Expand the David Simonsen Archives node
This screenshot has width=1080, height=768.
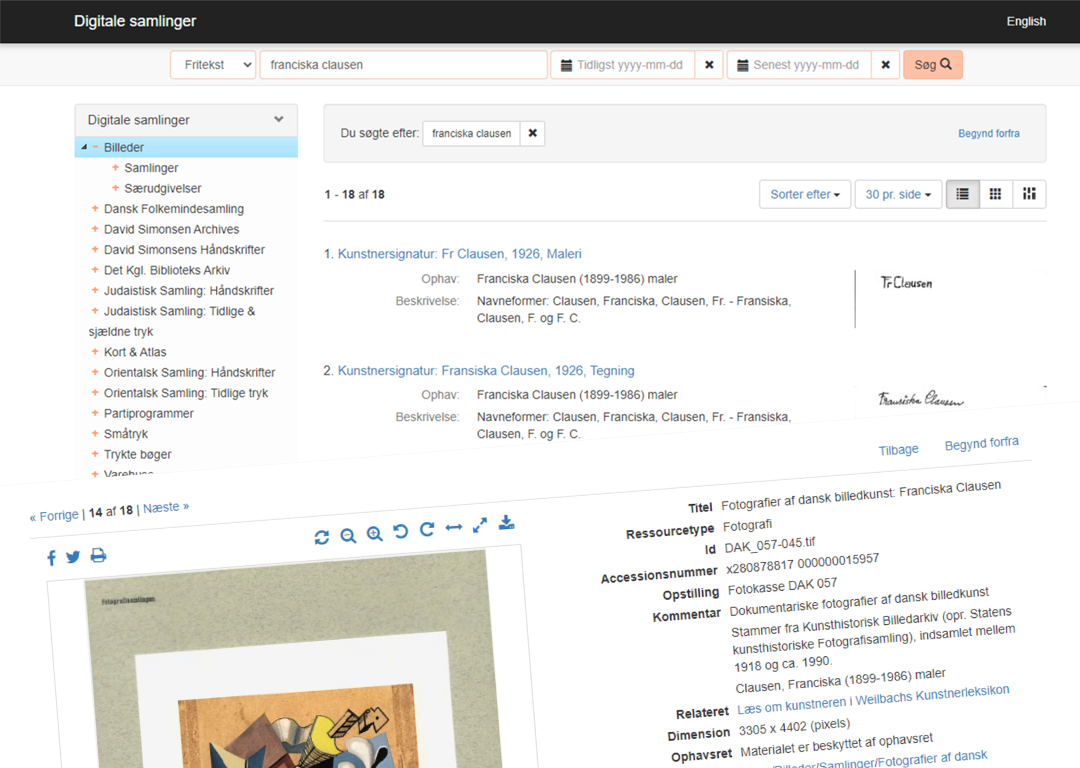[95, 229]
